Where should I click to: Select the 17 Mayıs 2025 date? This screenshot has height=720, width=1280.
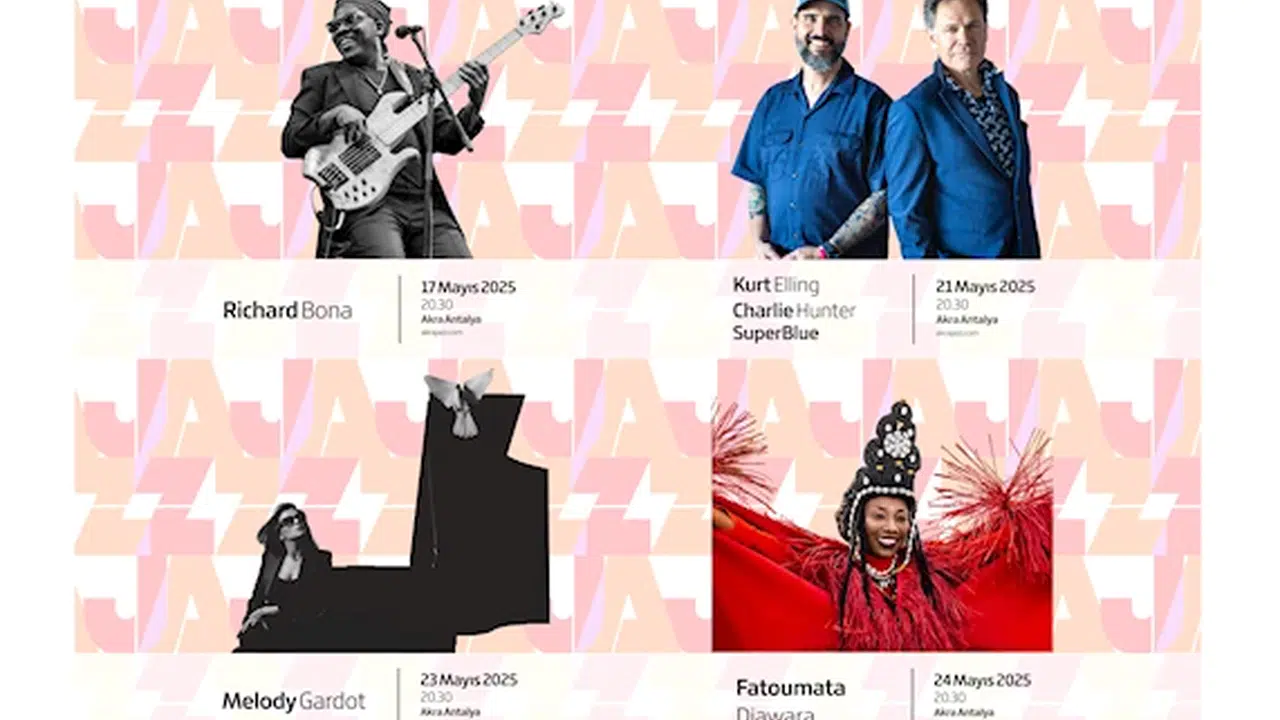[468, 287]
